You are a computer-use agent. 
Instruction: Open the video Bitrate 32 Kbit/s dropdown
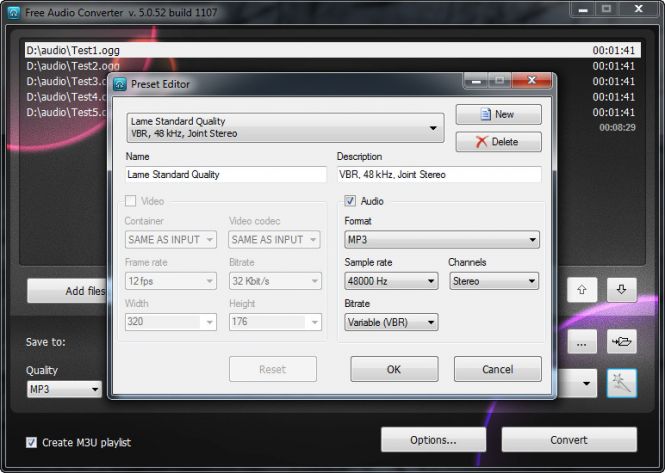[x=275, y=281]
